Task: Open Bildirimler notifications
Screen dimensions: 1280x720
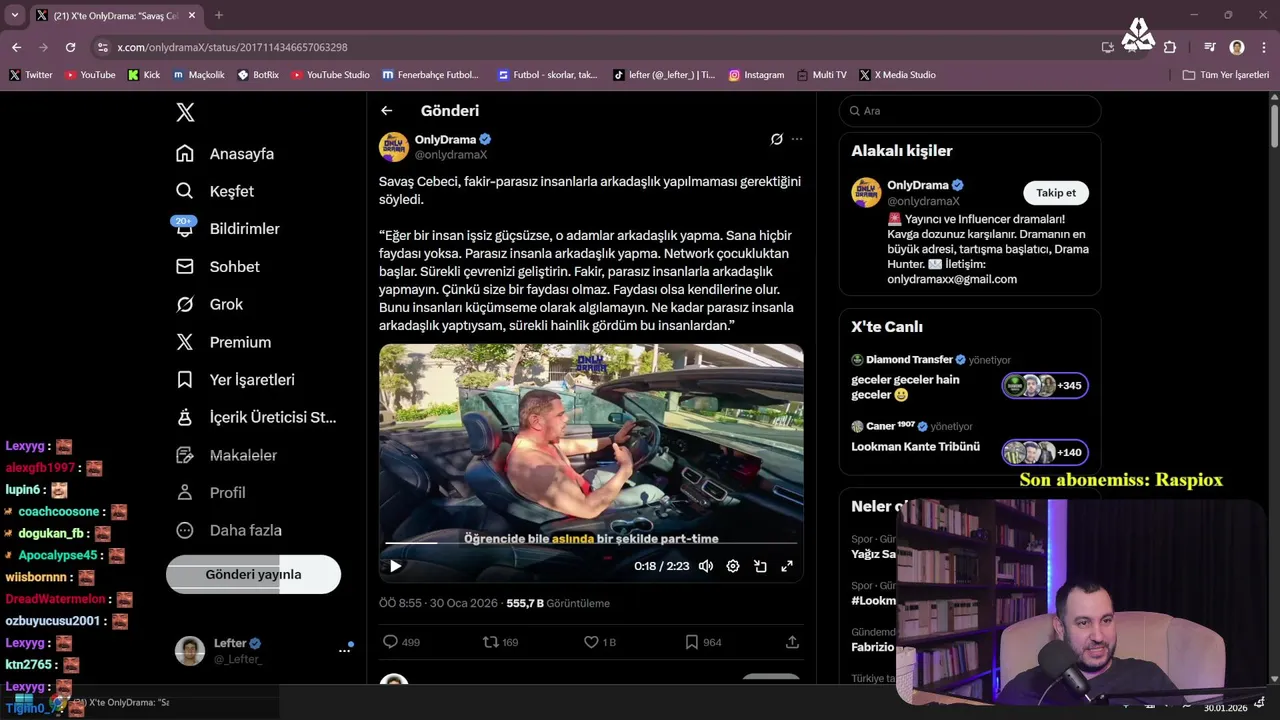Action: coord(228,229)
